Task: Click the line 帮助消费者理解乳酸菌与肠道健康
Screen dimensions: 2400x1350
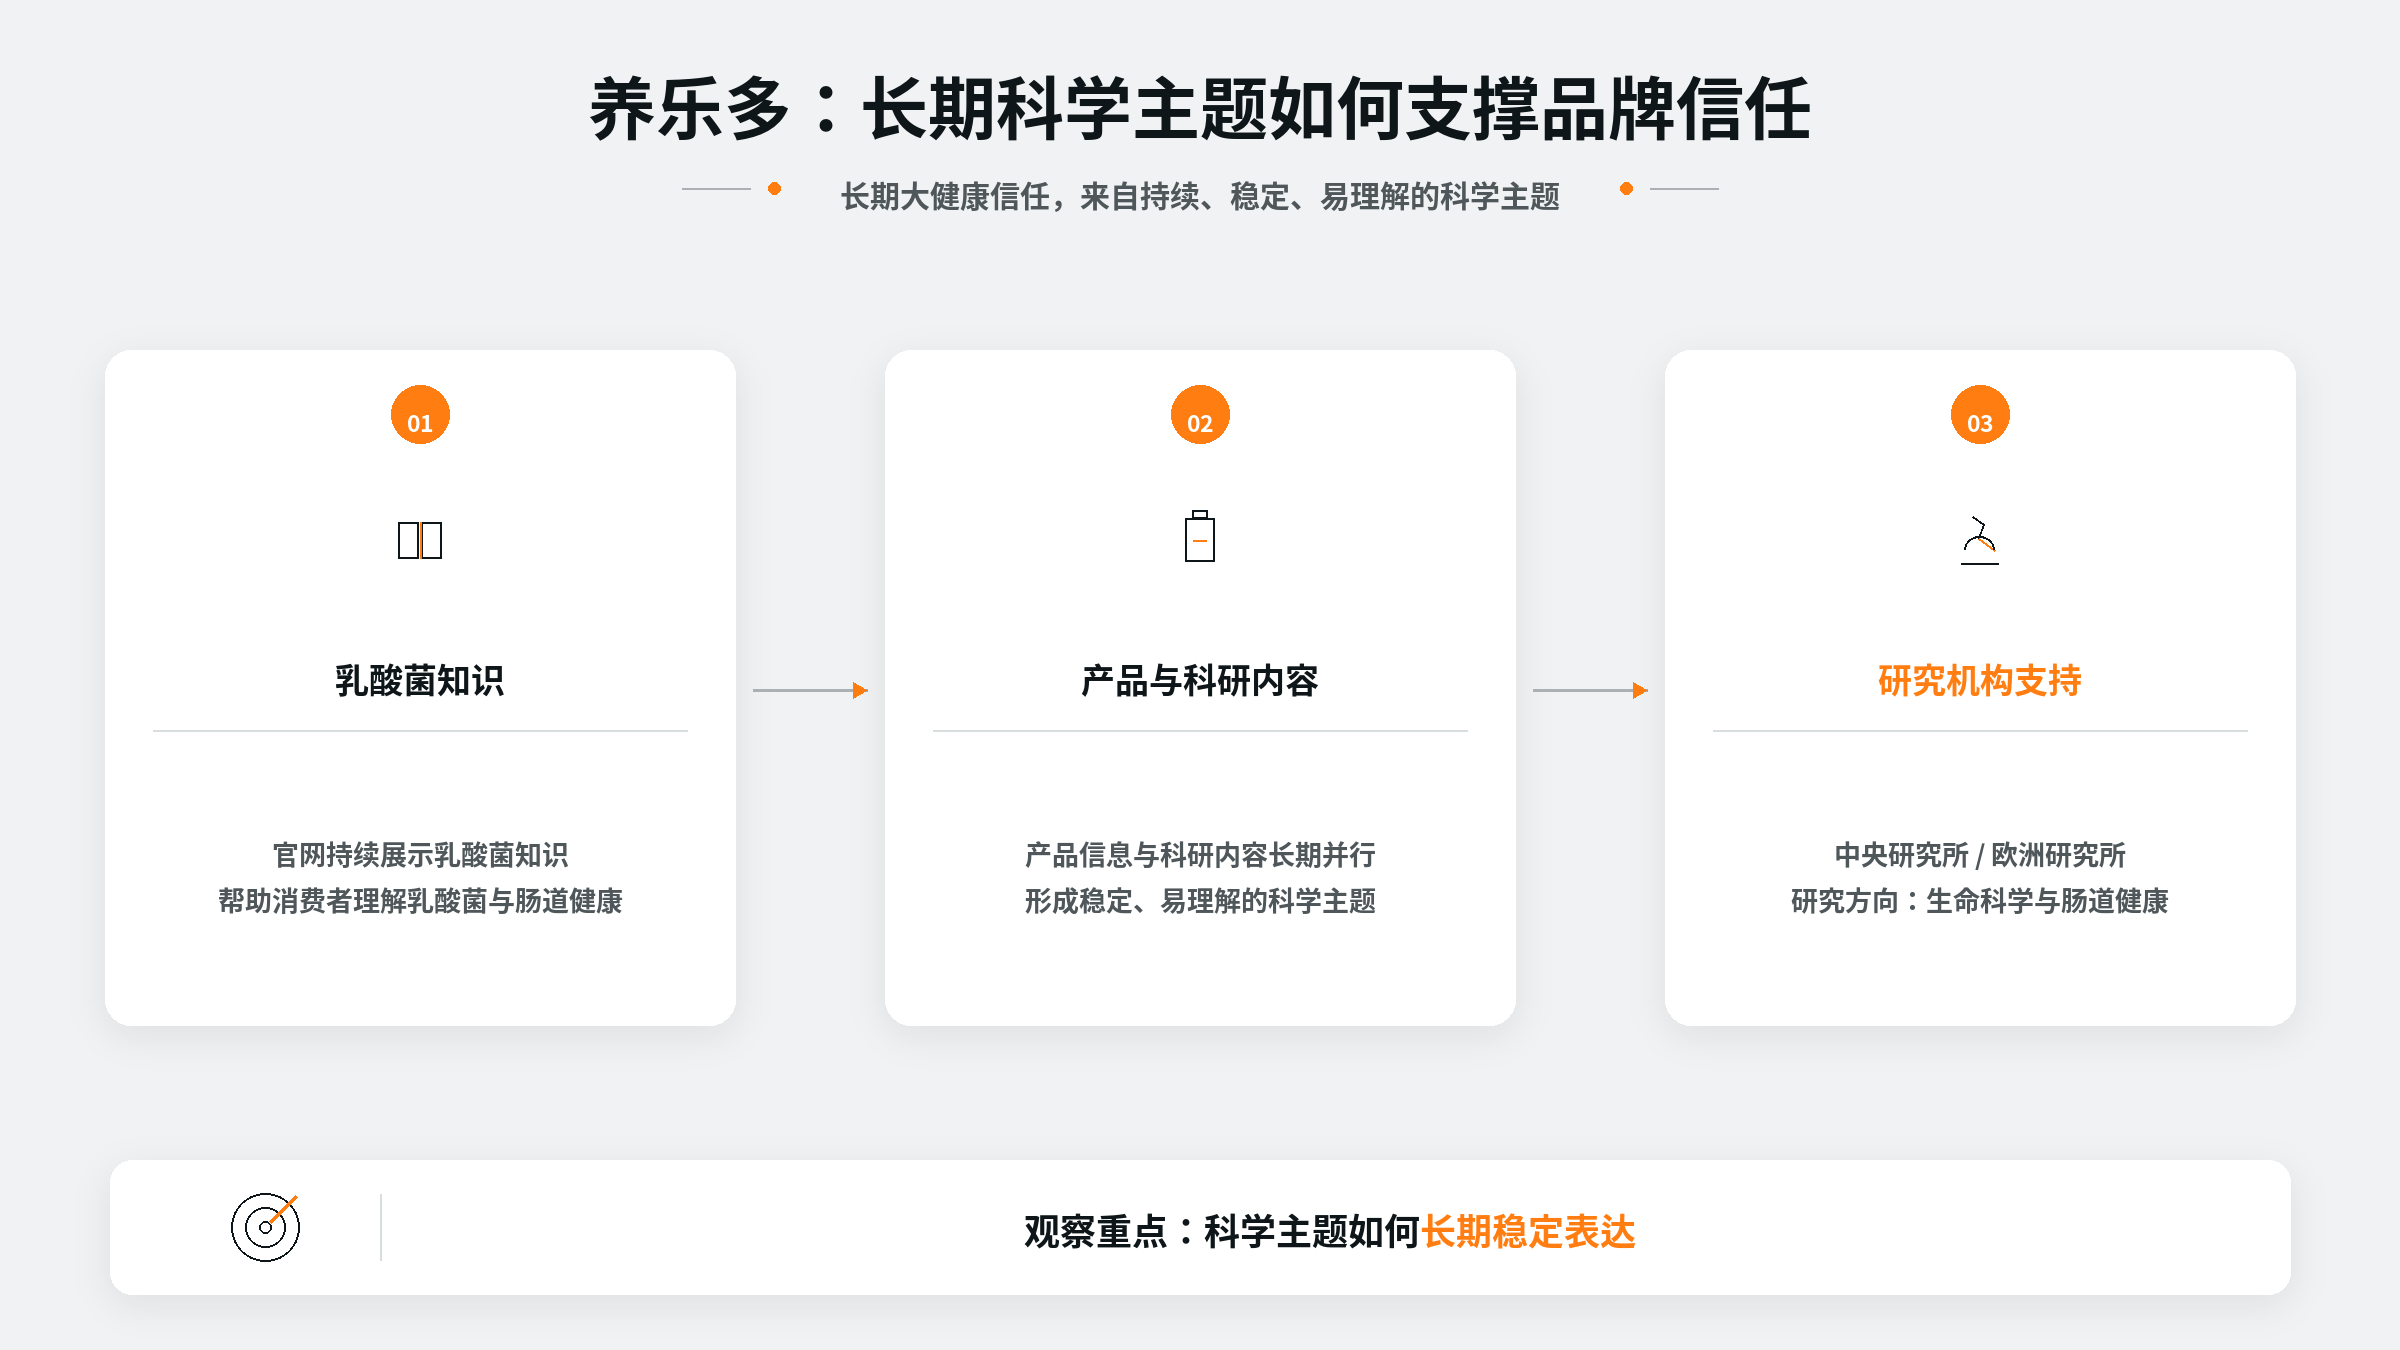Action: (x=420, y=901)
